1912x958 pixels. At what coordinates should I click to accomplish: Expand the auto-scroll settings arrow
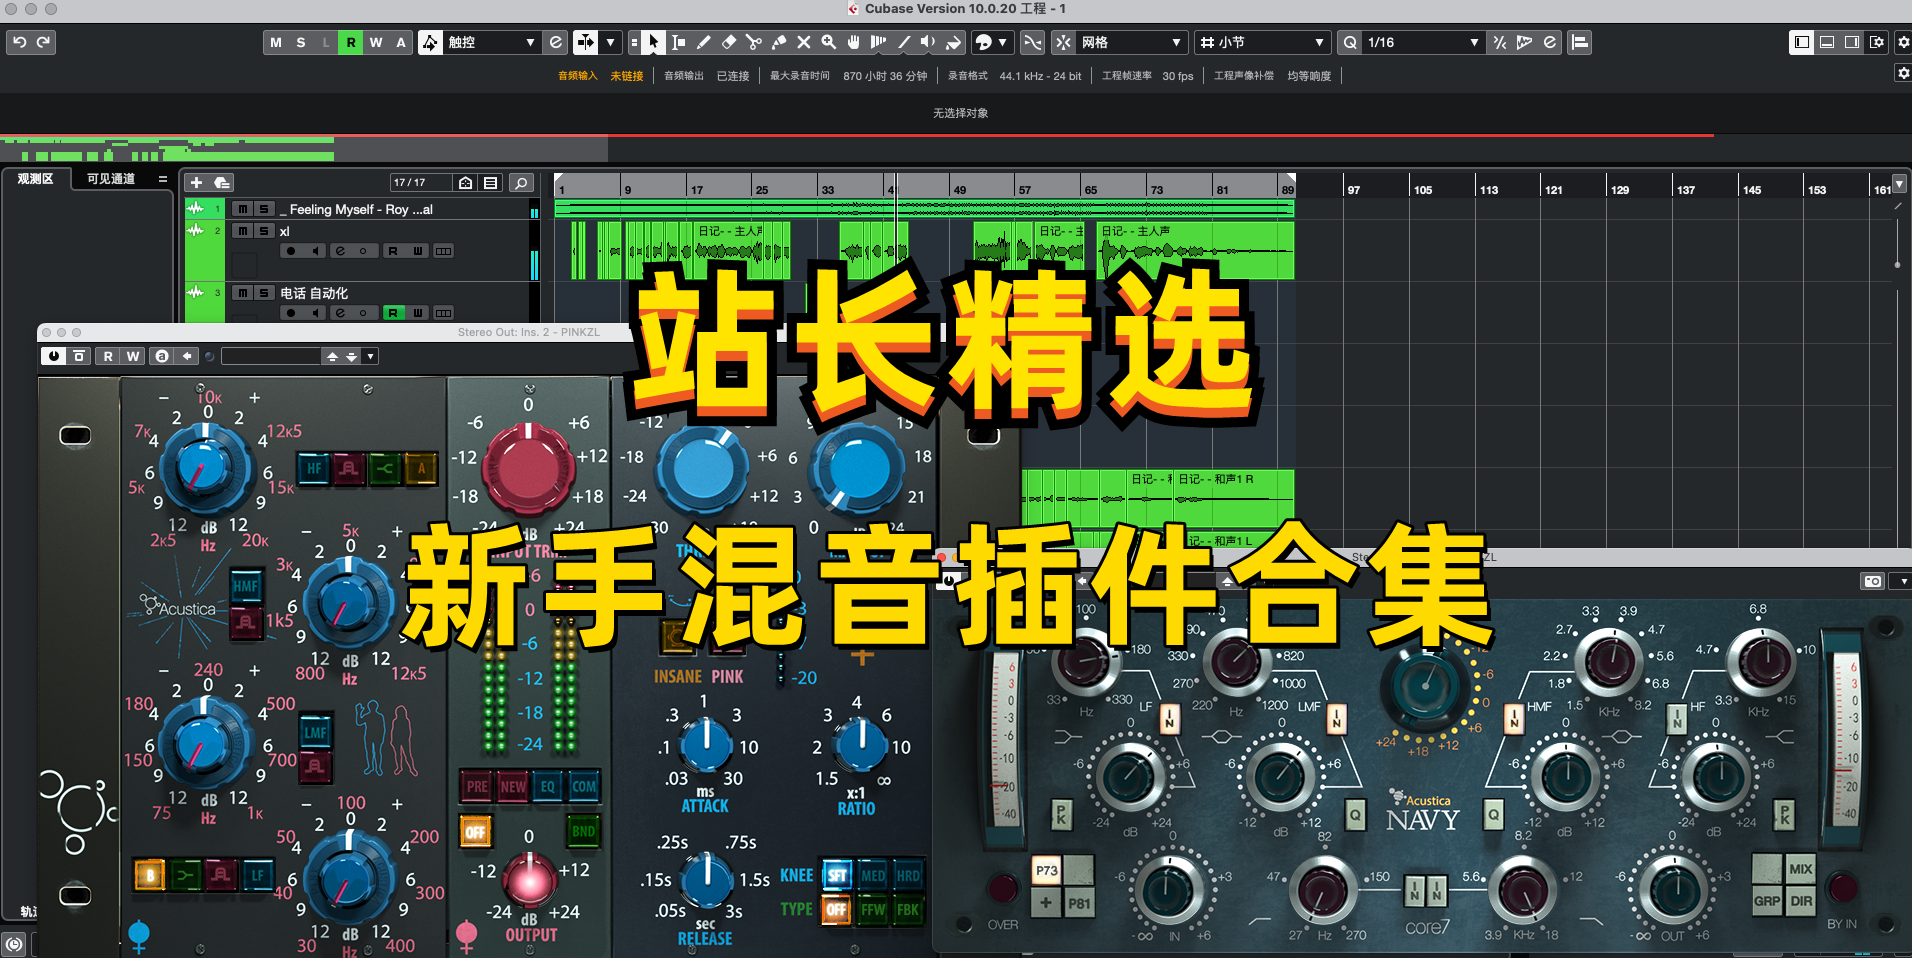click(x=610, y=42)
